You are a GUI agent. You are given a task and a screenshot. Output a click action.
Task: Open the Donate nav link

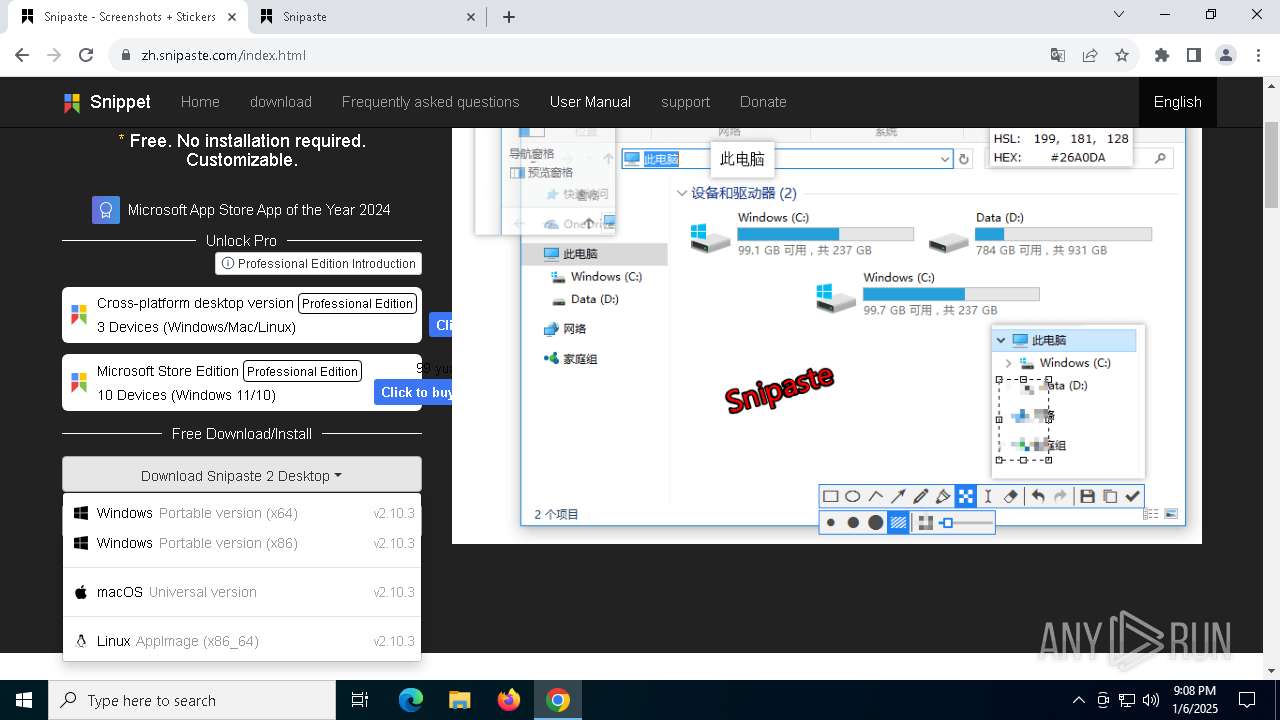pos(763,102)
